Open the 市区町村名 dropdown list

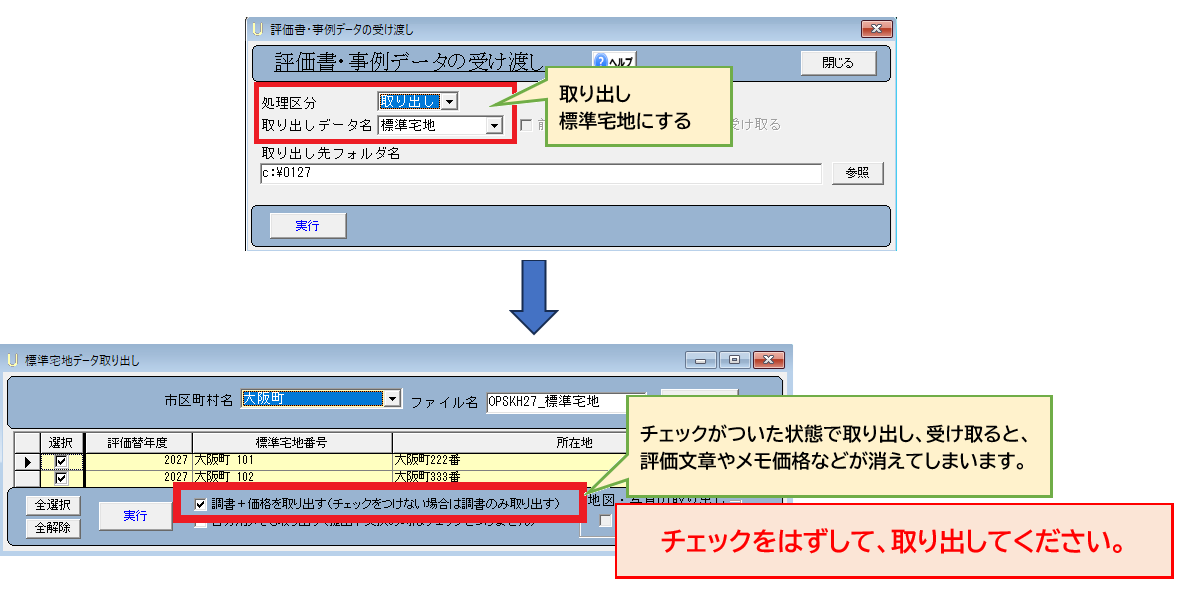392,399
